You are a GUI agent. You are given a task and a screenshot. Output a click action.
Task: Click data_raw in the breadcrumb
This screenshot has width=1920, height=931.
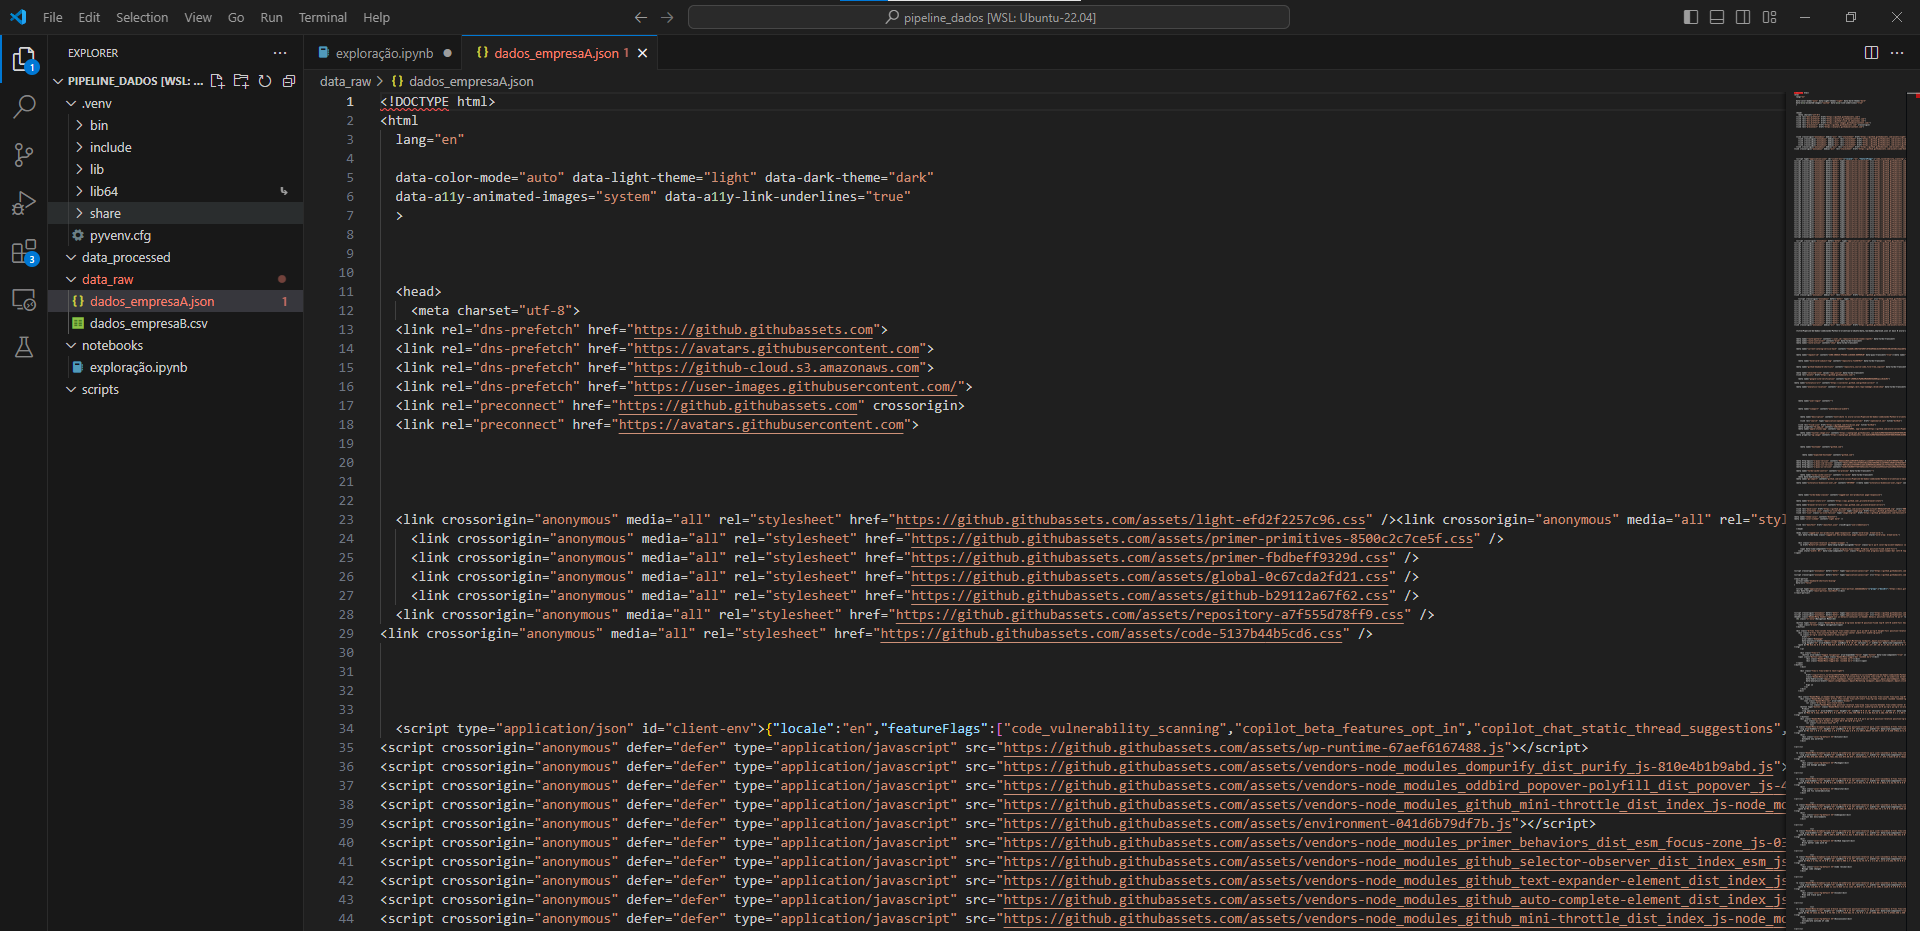coord(345,81)
